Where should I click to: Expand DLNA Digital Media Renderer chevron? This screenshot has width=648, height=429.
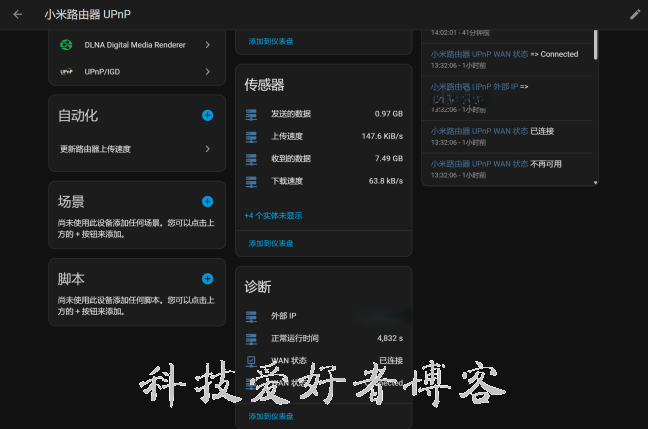point(207,45)
